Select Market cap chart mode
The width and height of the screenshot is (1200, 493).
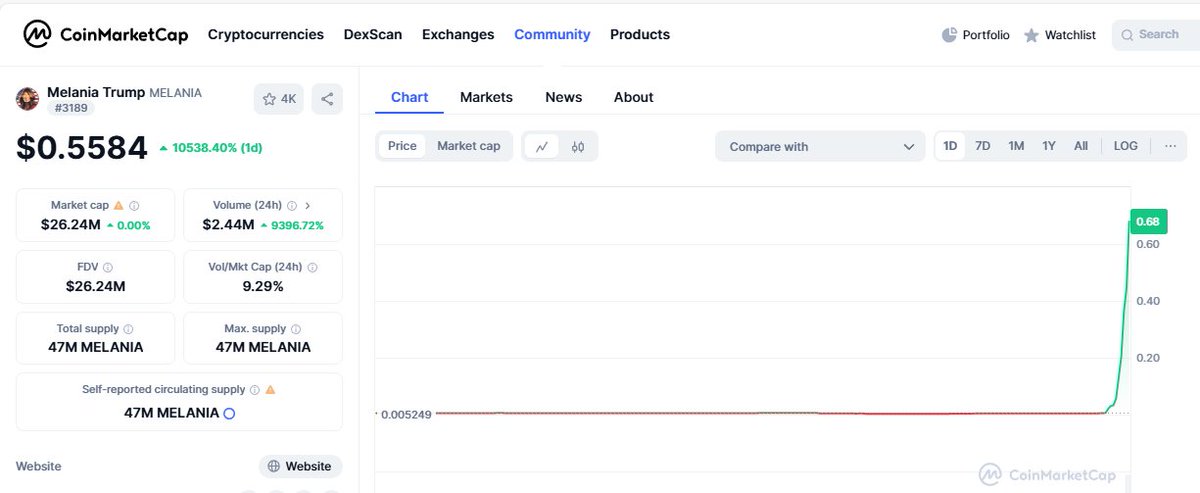point(468,146)
